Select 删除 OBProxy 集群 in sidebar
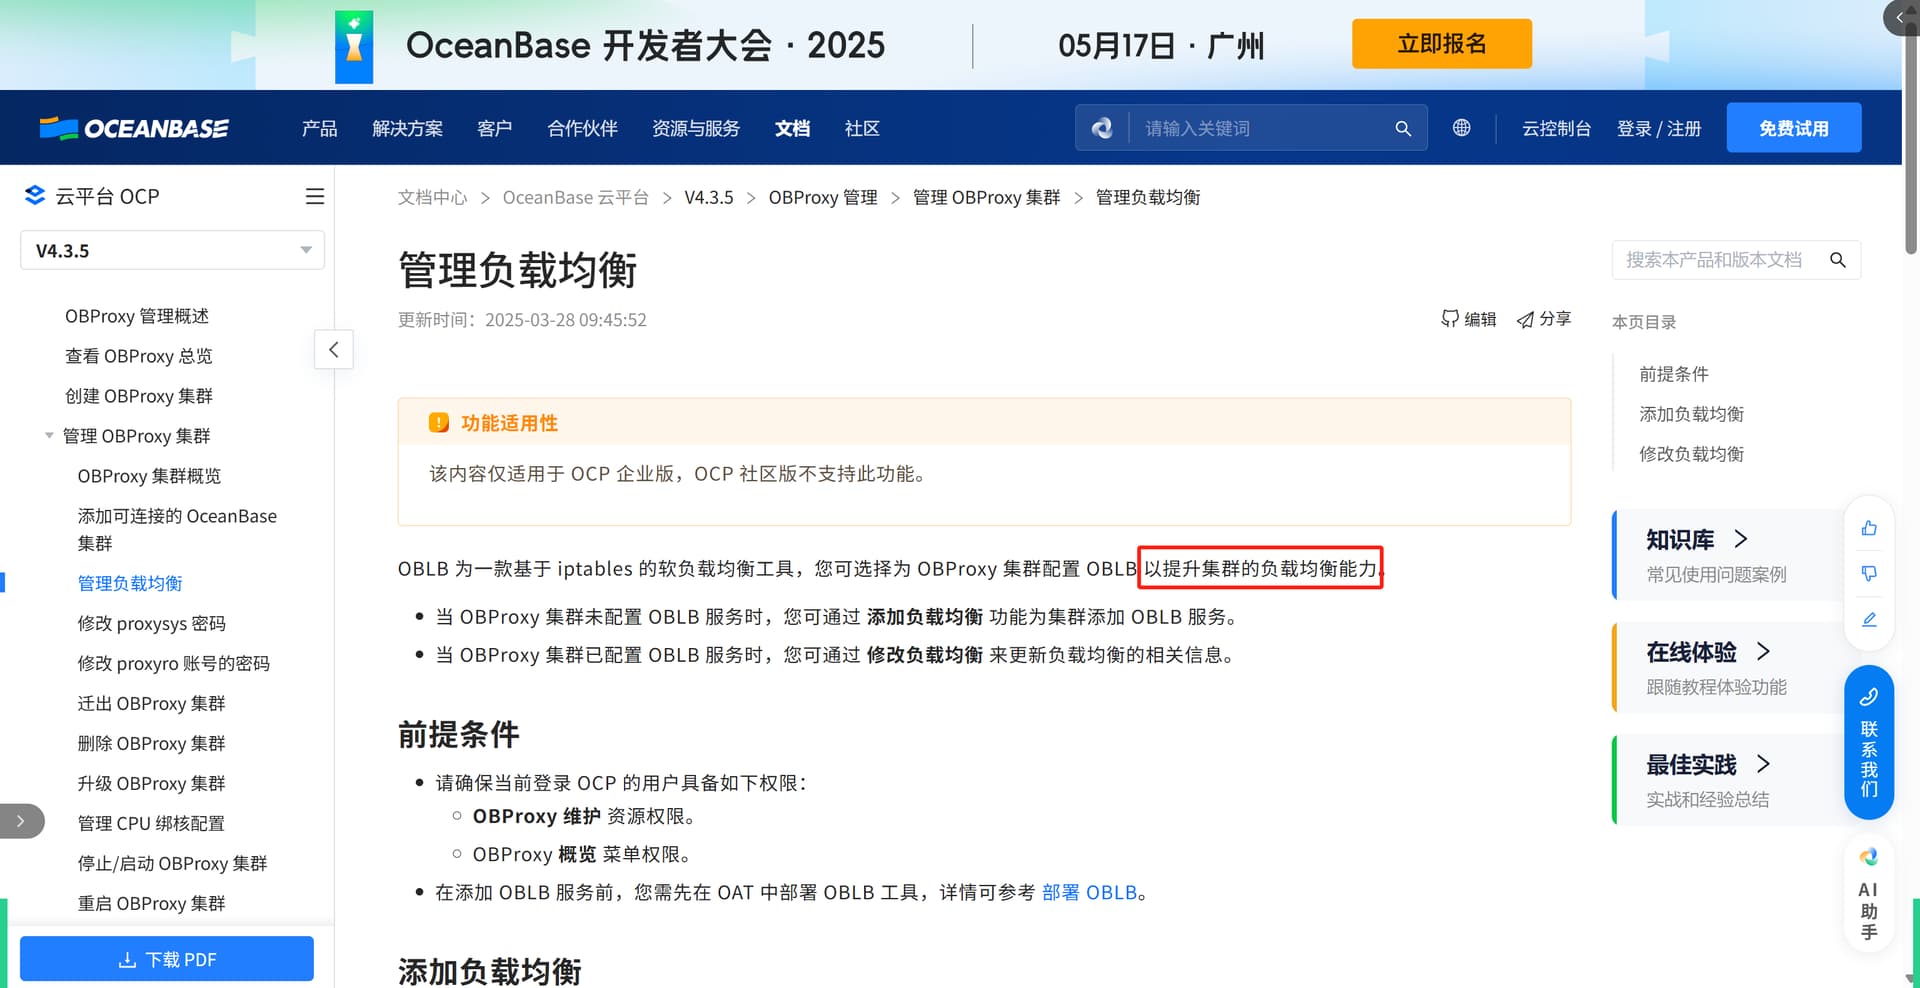Screen dimensions: 1920x988 (151, 743)
